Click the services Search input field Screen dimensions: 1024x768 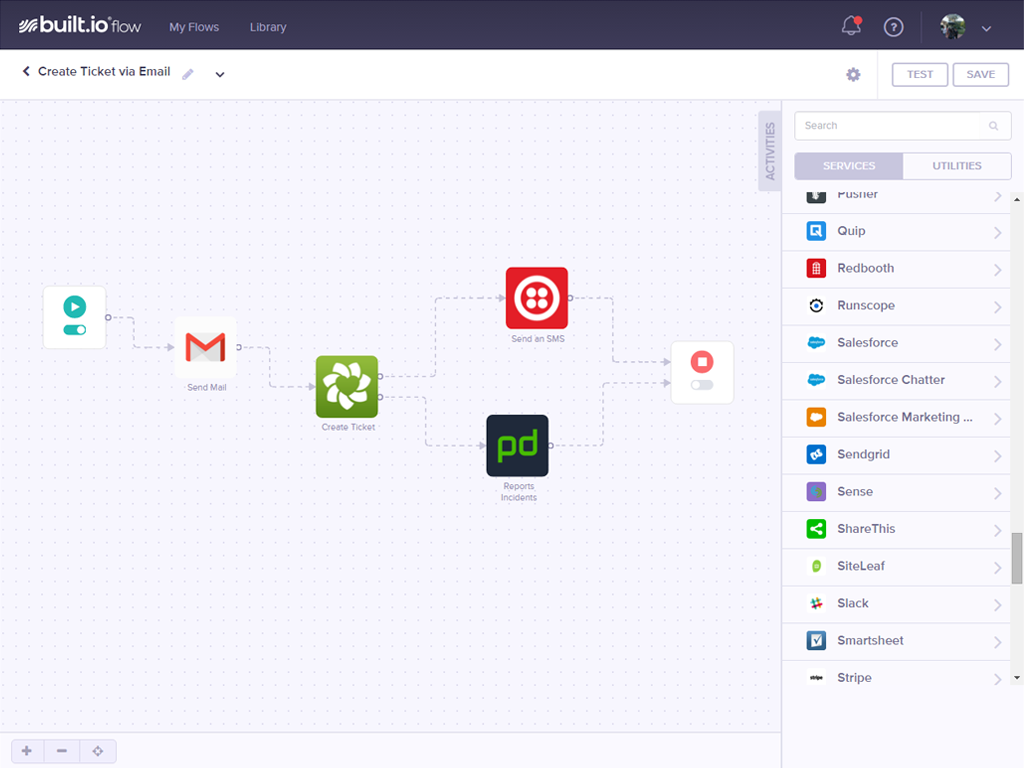pos(893,126)
